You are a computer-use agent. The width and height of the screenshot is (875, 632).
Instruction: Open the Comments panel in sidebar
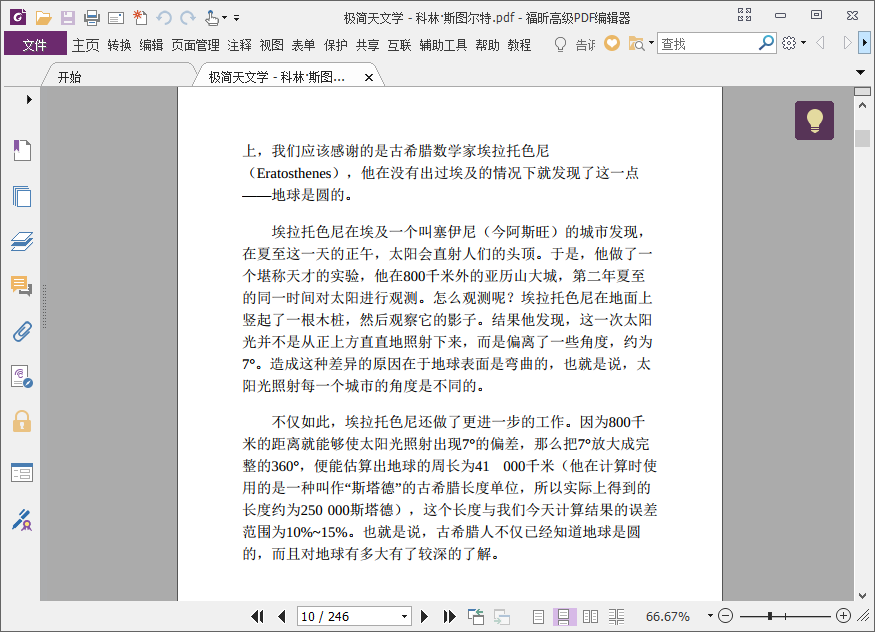coord(22,286)
